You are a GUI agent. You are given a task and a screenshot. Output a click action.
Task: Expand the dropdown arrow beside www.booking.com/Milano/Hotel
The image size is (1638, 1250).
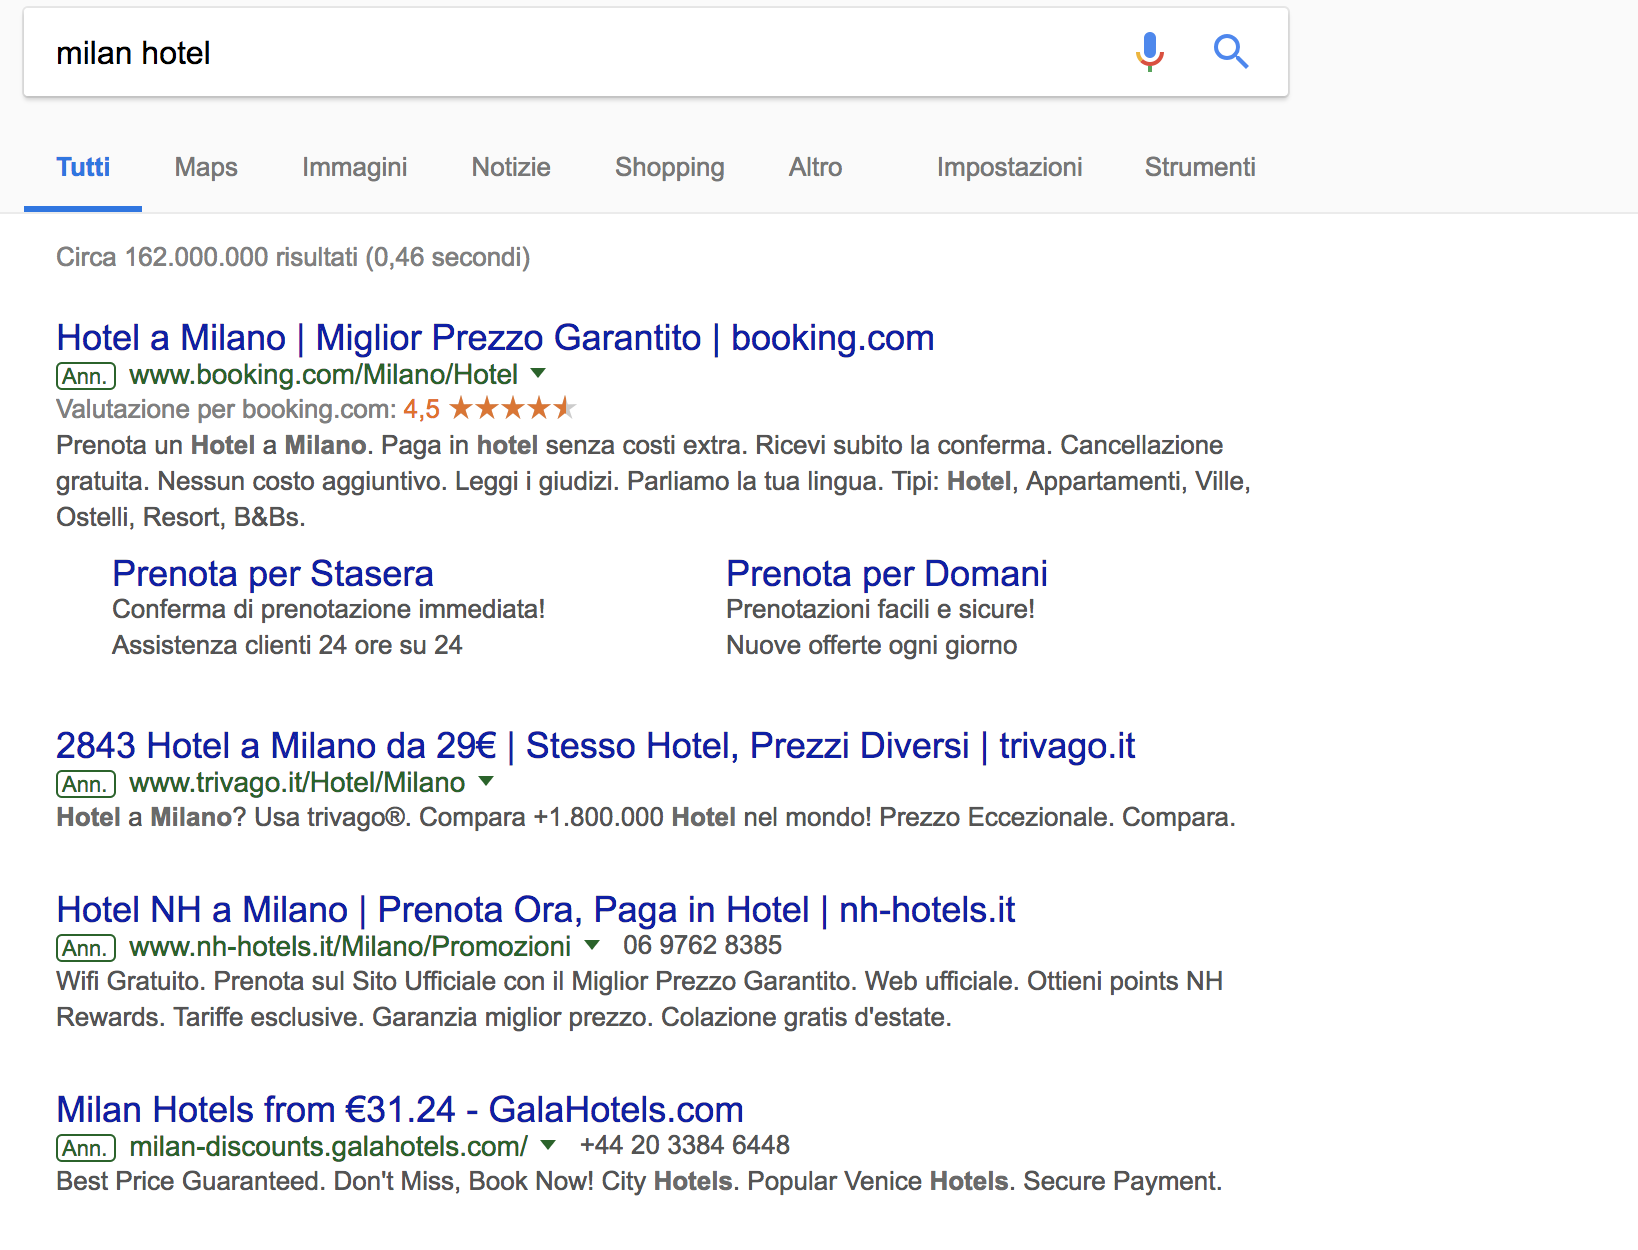[538, 373]
